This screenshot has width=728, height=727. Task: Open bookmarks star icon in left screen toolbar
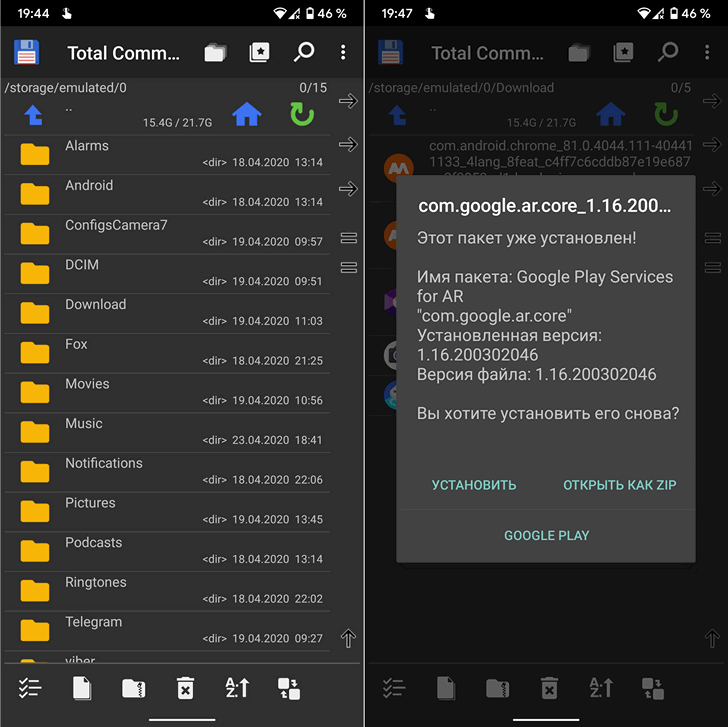coord(259,52)
